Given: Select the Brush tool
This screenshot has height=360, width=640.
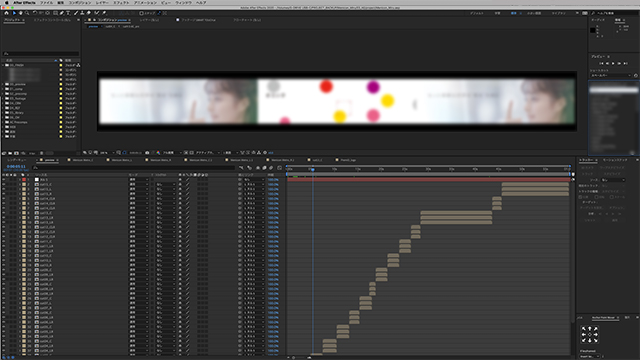Looking at the screenshot, I should coord(76,13).
